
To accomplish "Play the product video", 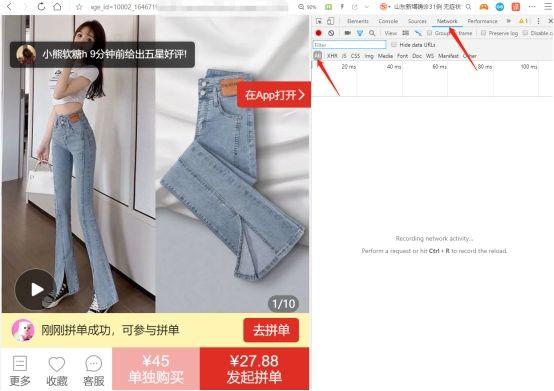I will tap(35, 290).
